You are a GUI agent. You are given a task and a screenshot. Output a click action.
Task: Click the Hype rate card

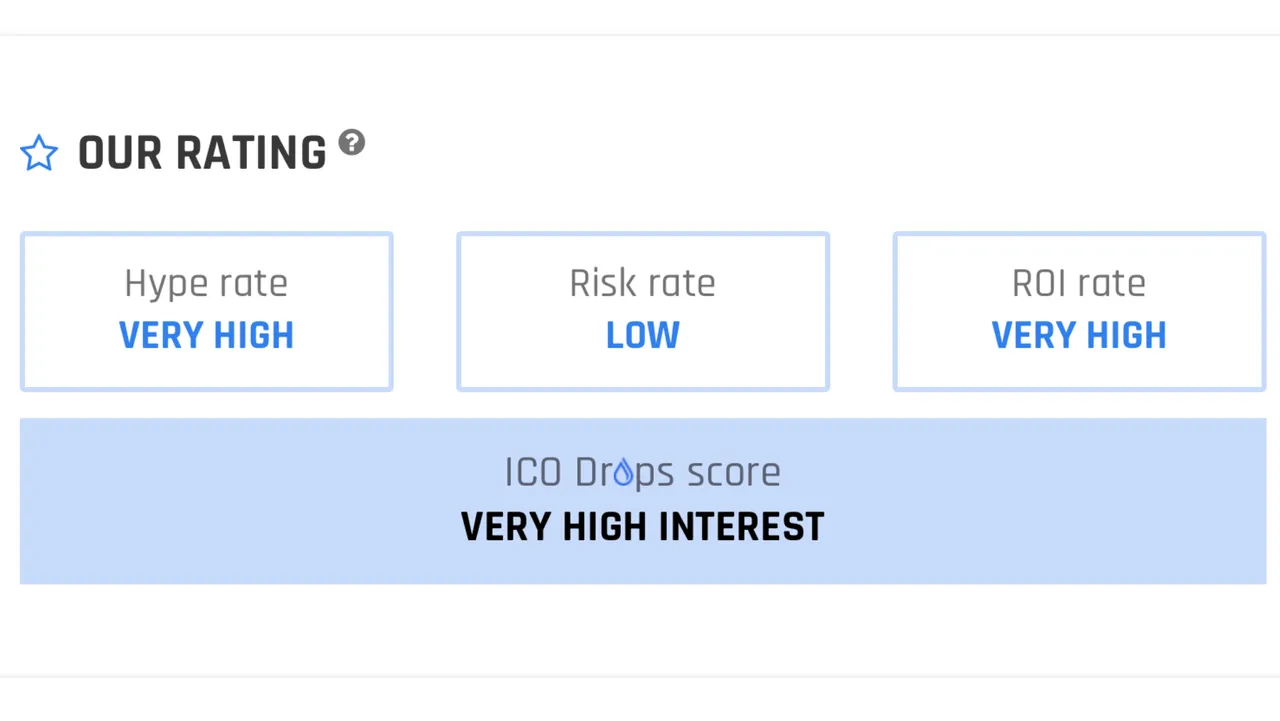207,312
